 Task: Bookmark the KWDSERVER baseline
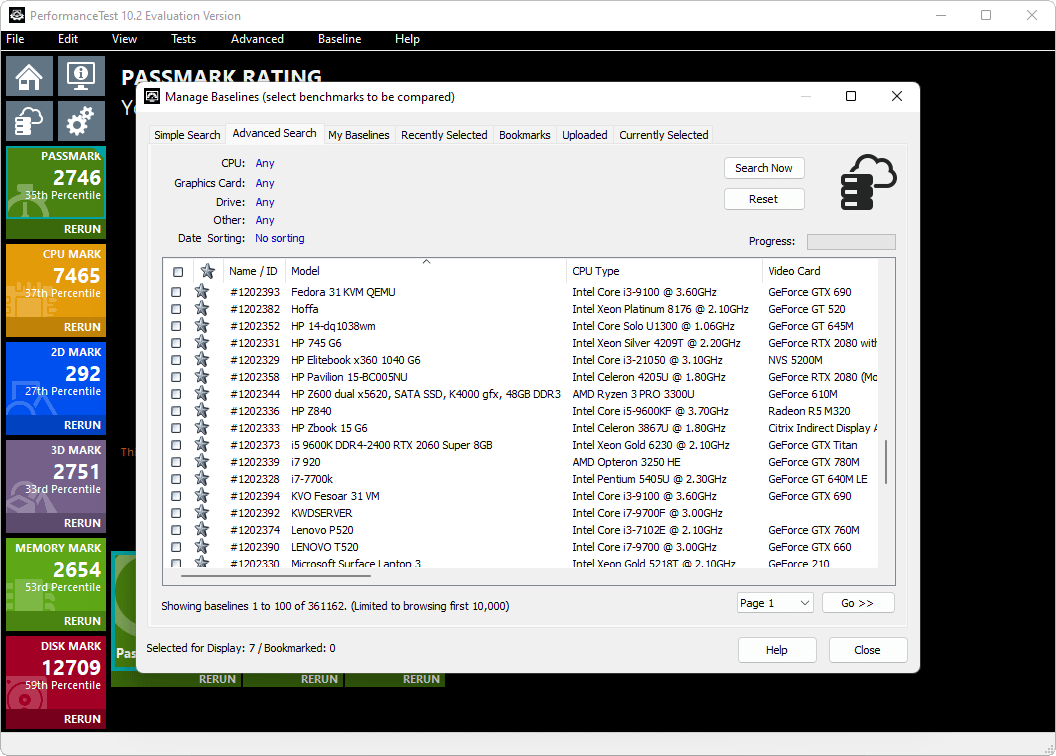pyautogui.click(x=201, y=512)
